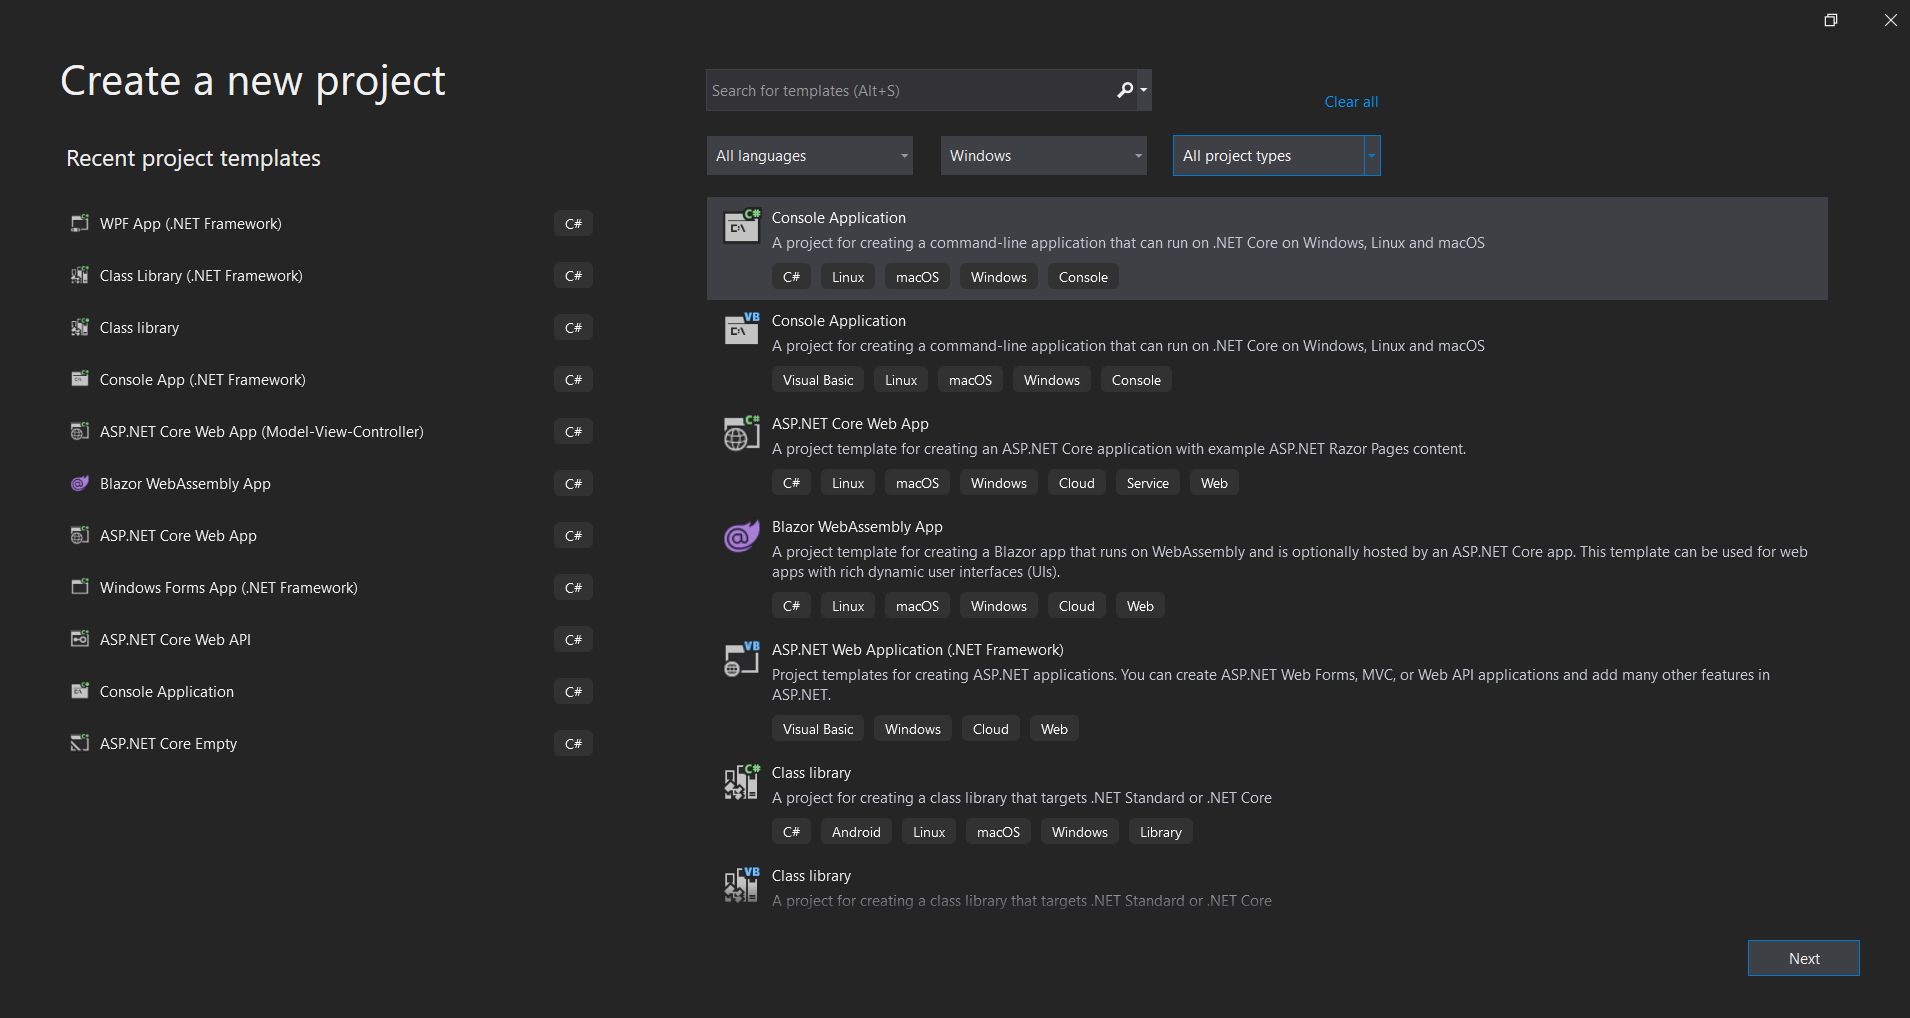This screenshot has height=1018, width=1910.
Task: Close the Create a new project dialog
Action: (x=1890, y=20)
